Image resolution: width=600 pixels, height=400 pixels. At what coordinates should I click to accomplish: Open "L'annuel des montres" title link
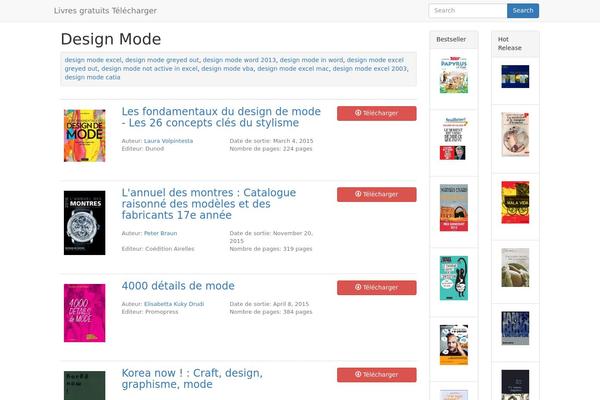point(209,204)
